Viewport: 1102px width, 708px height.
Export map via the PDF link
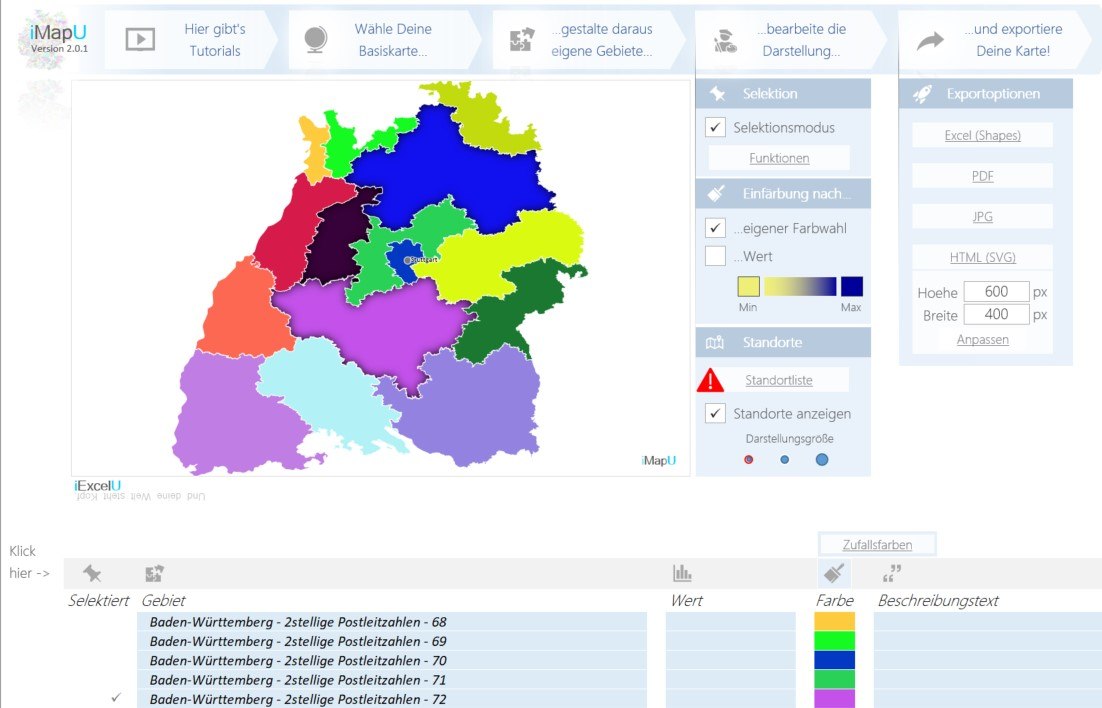tap(982, 176)
